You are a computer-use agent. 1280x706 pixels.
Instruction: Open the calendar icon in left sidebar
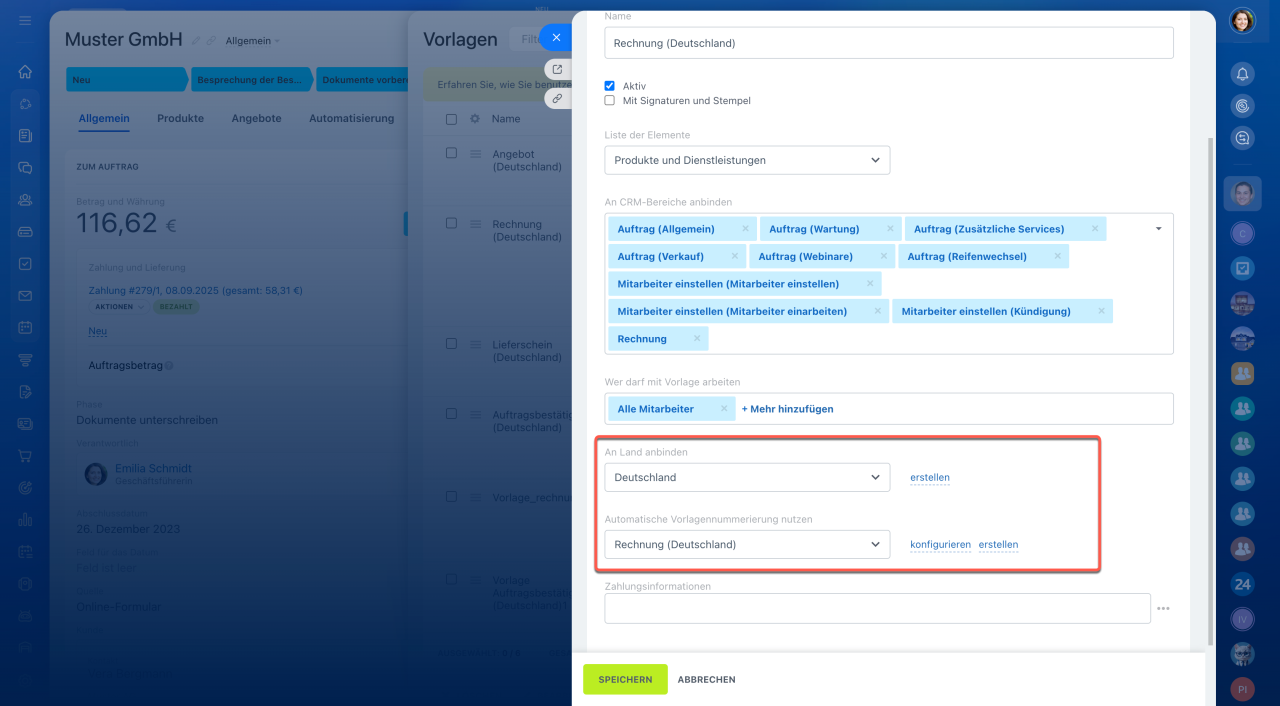25,328
